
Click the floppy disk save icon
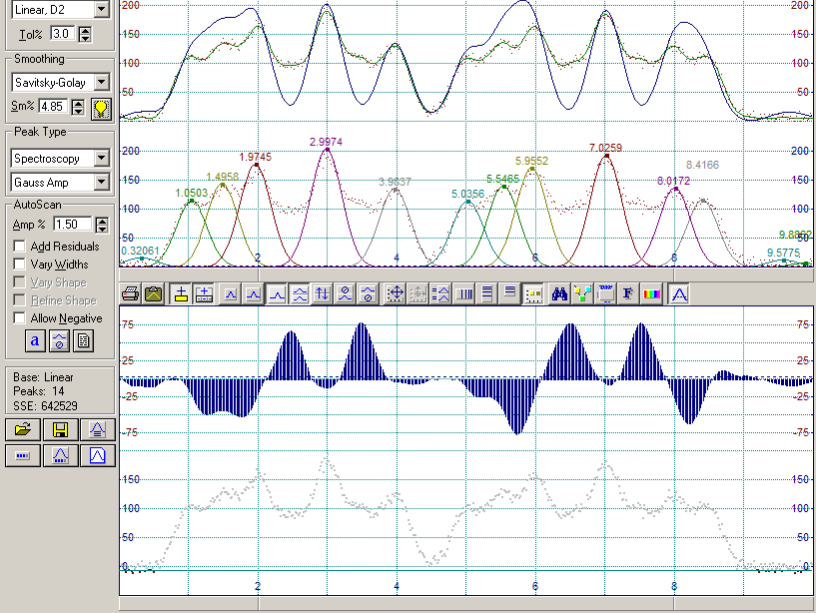tap(60, 430)
